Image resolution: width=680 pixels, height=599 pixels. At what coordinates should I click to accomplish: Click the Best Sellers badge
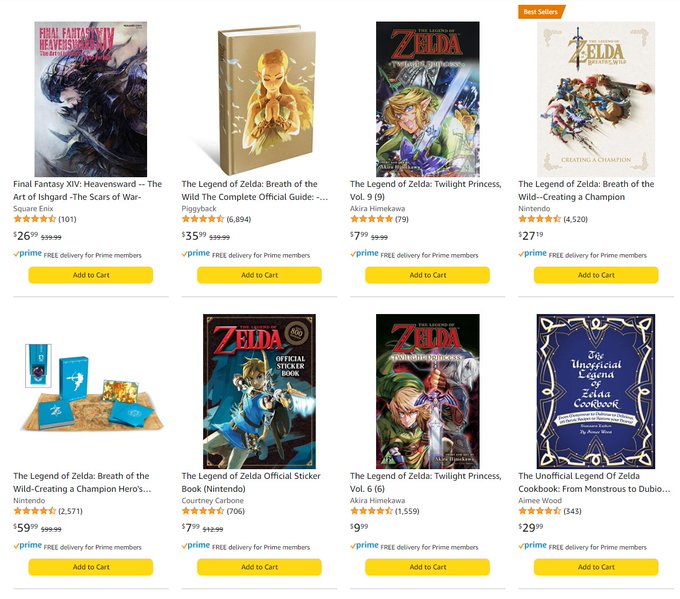click(x=541, y=12)
